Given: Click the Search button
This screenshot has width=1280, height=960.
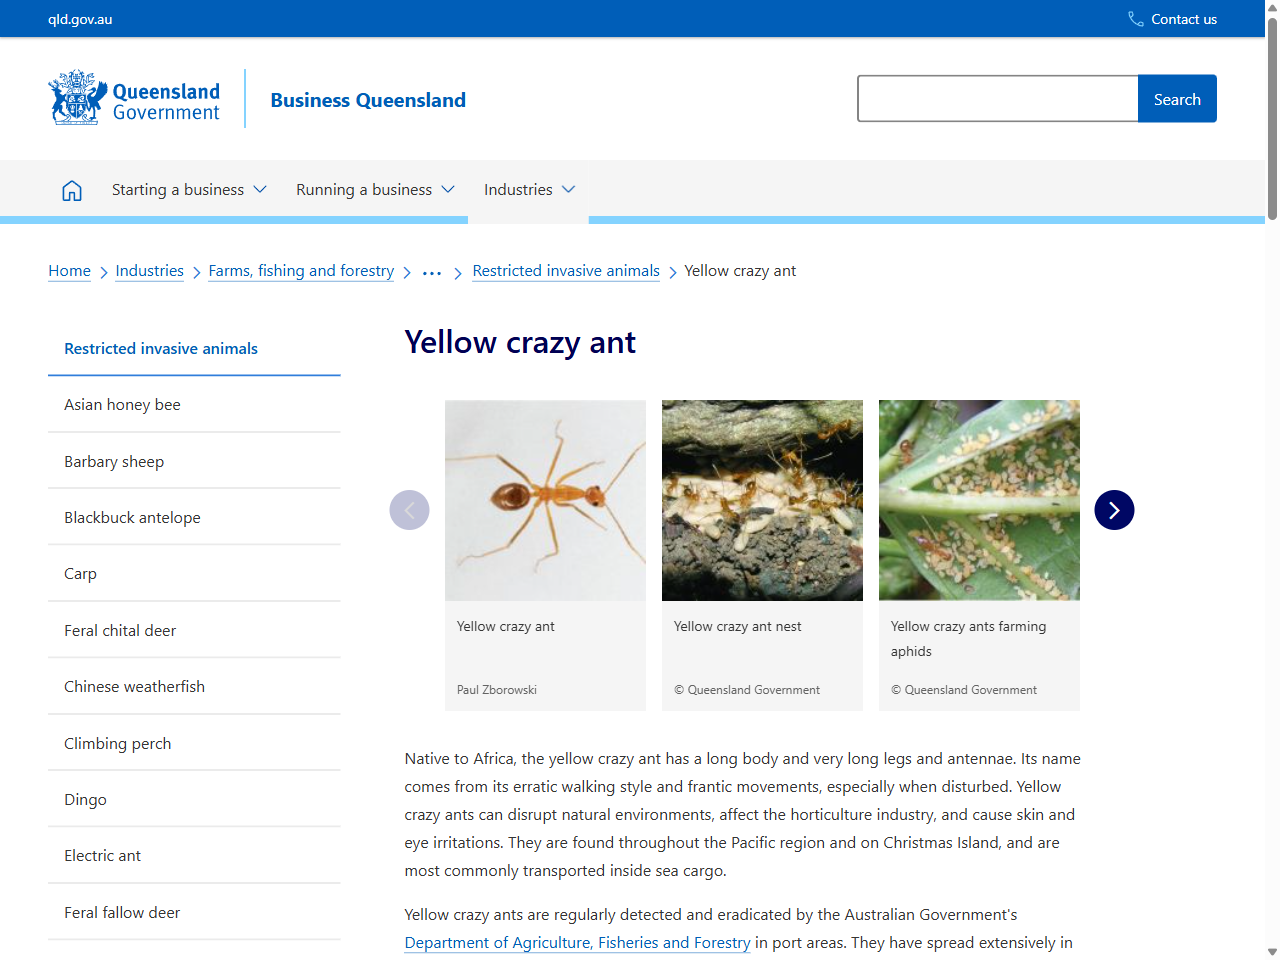Looking at the screenshot, I should point(1177,98).
